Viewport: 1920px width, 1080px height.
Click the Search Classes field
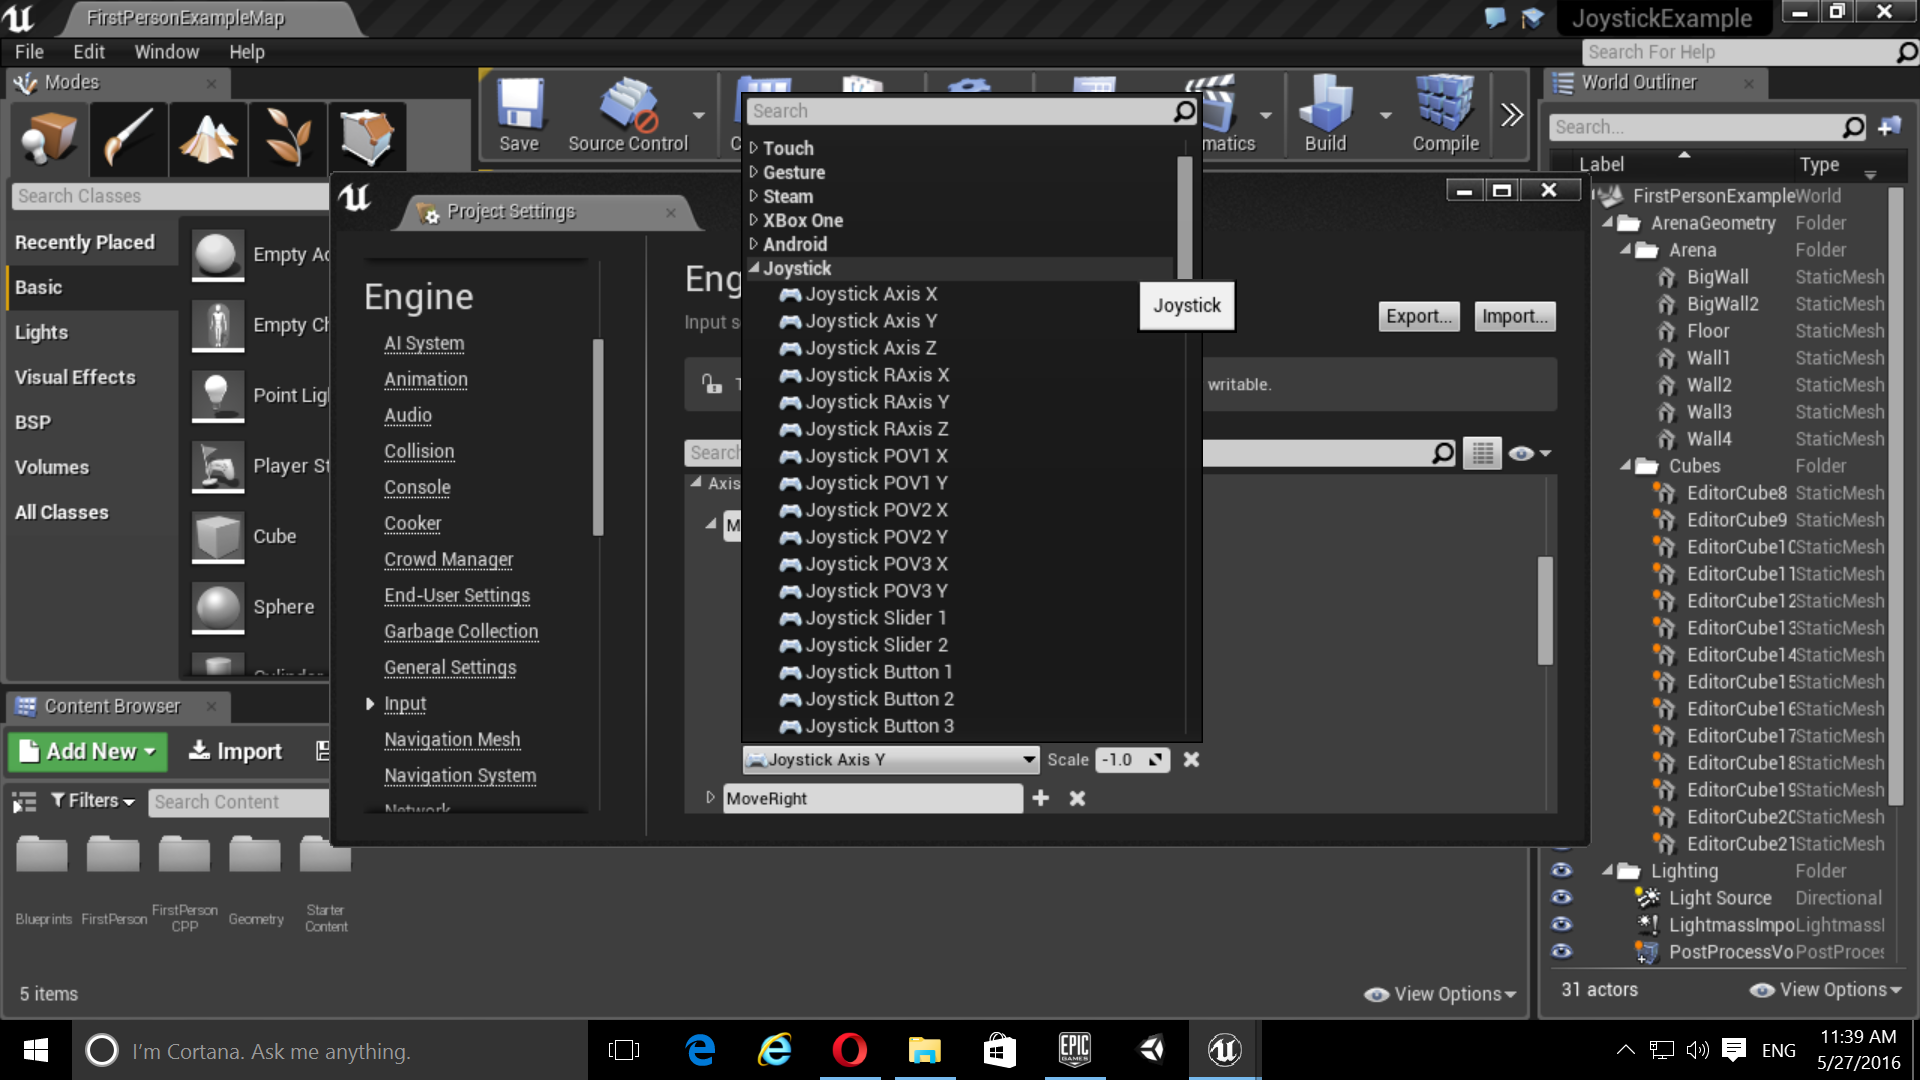point(170,196)
